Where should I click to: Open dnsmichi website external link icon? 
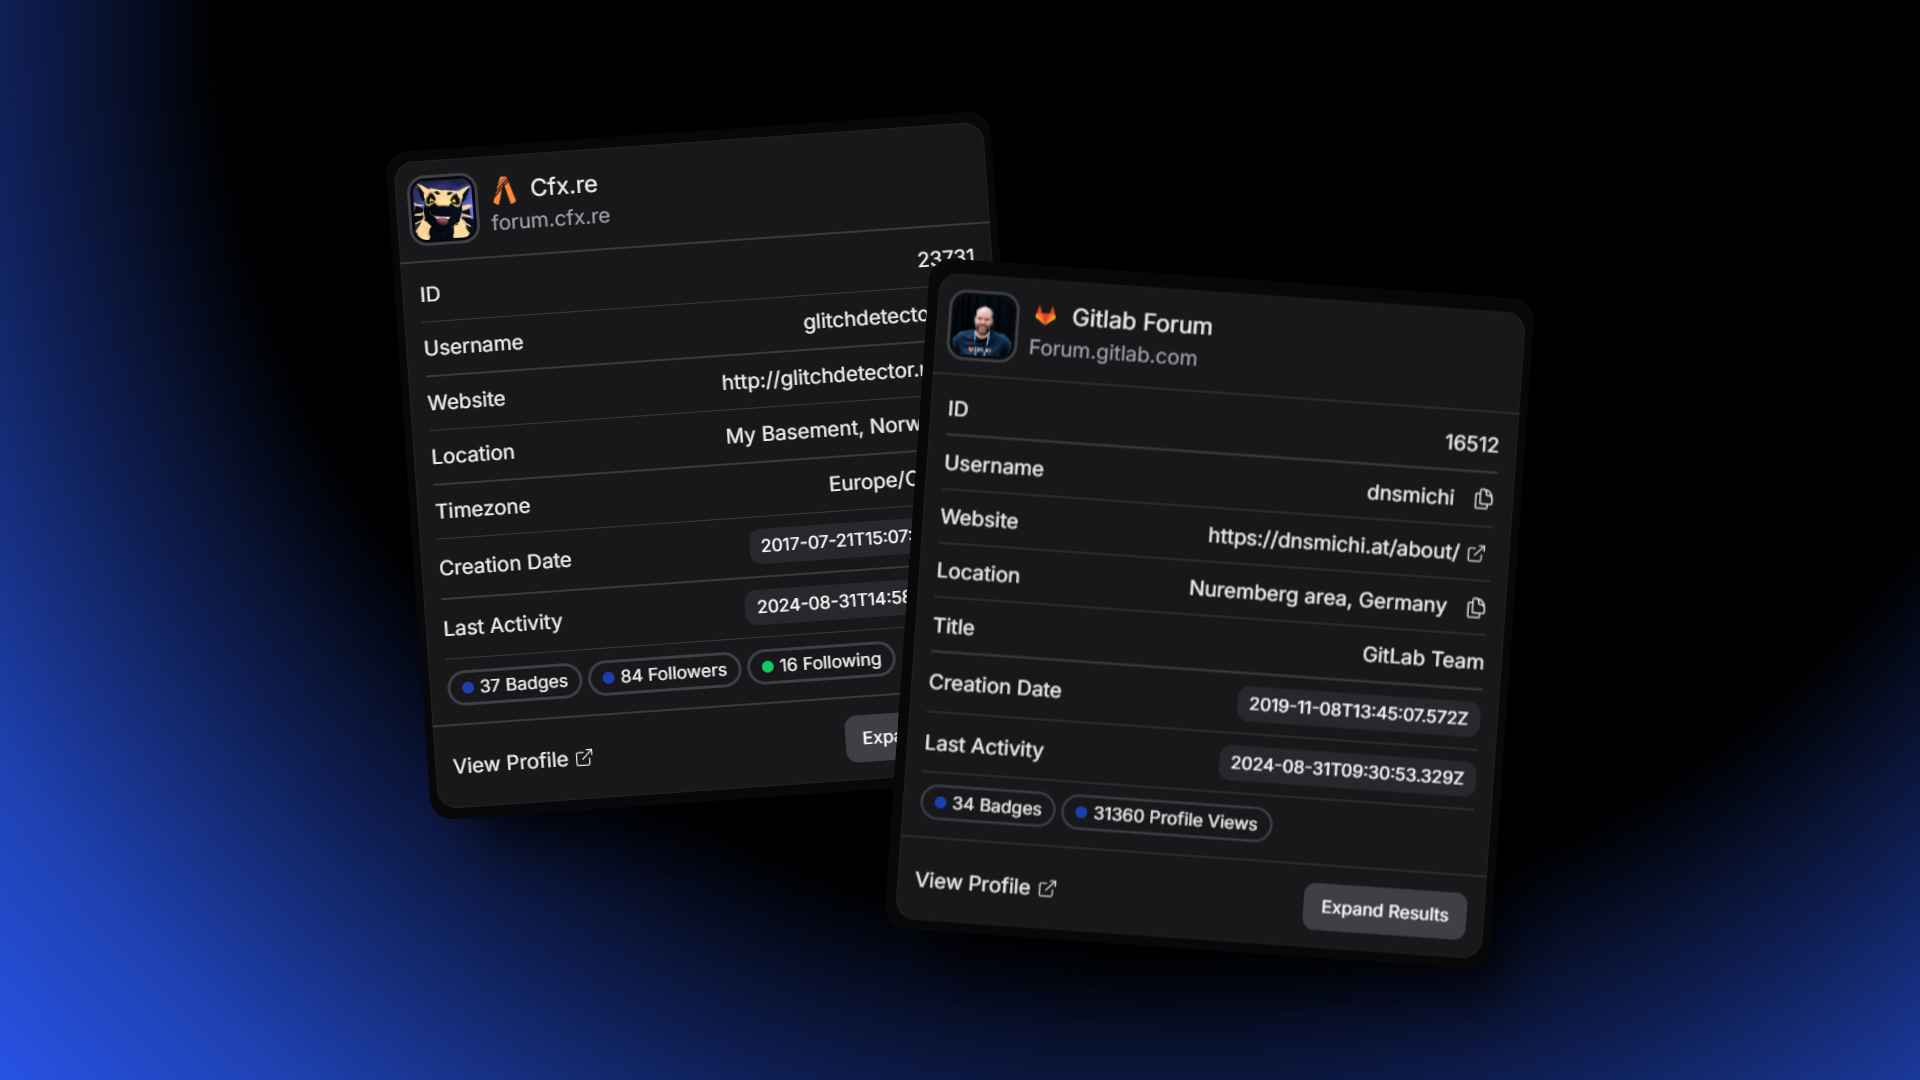[x=1476, y=553]
